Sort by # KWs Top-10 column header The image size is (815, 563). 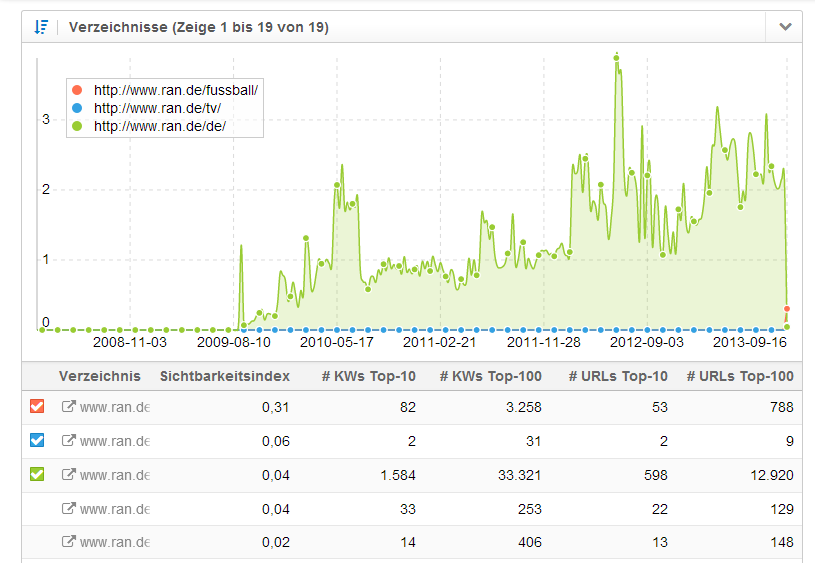pos(368,376)
